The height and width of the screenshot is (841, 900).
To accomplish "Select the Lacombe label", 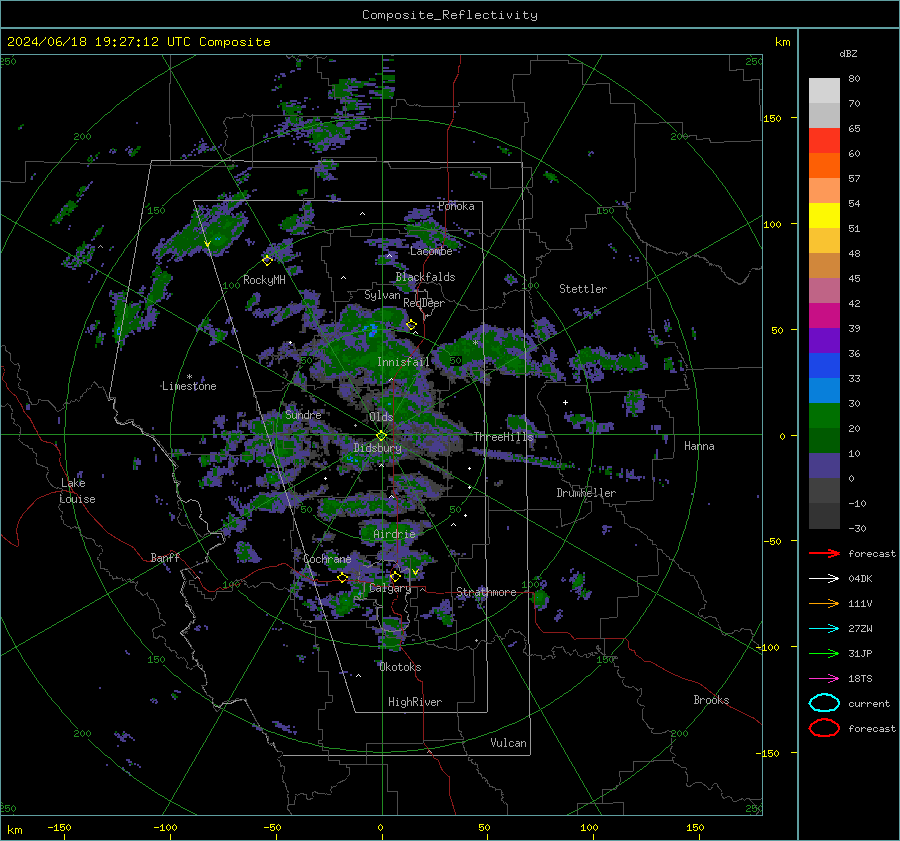I will (431, 251).
